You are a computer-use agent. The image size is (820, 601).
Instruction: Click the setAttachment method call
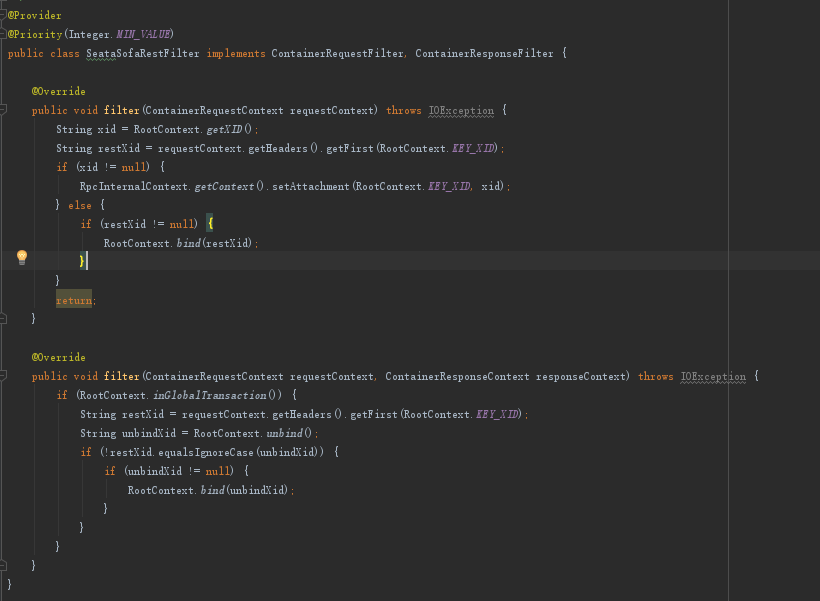click(x=311, y=186)
